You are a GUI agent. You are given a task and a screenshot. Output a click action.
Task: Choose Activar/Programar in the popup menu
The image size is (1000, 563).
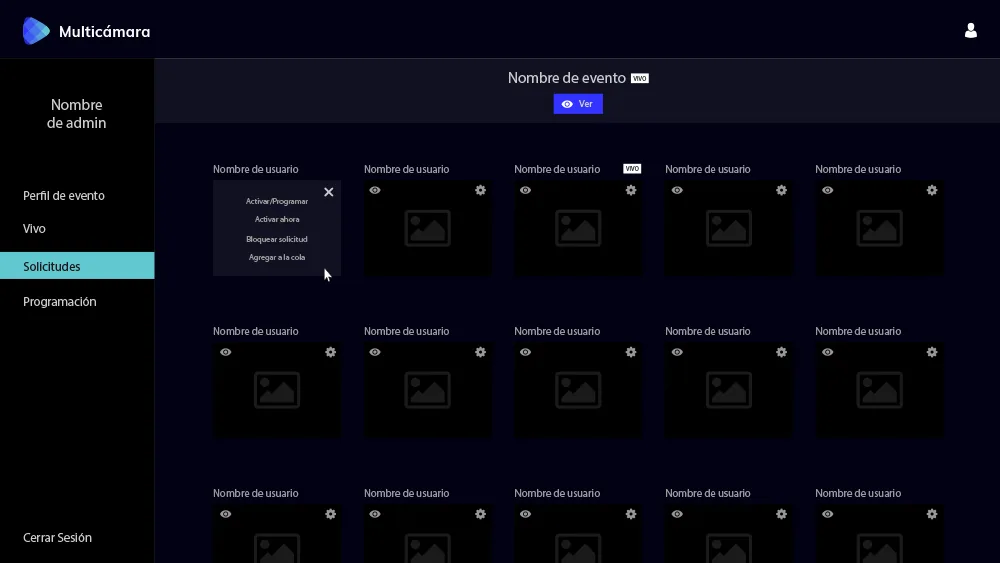[x=277, y=201]
